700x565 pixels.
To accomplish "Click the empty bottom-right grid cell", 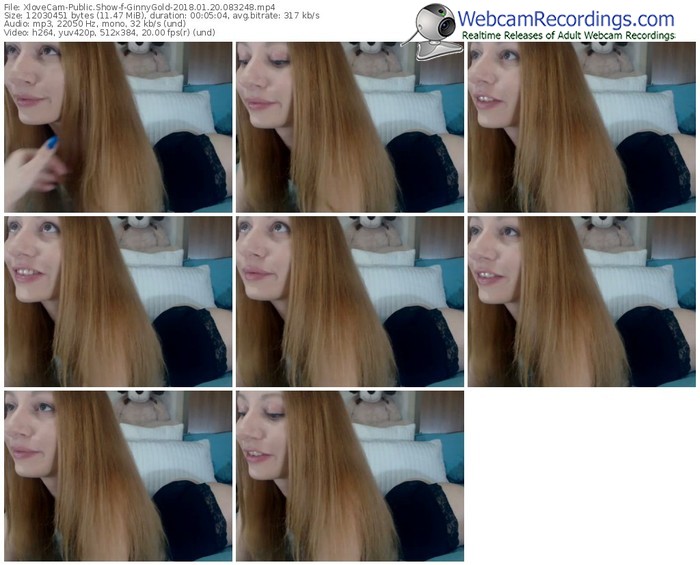I will coord(581,475).
